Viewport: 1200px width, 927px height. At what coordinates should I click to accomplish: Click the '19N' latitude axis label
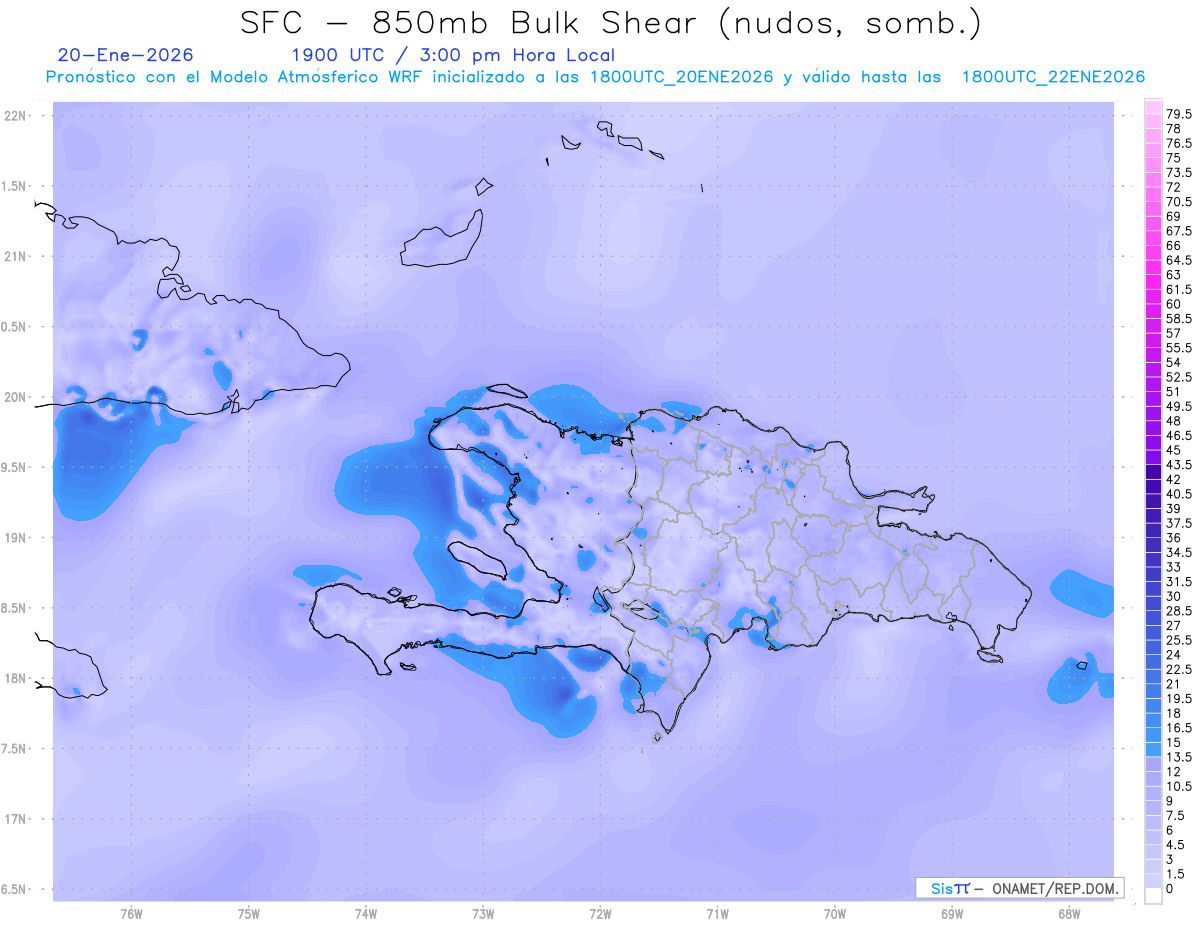(x=15, y=538)
